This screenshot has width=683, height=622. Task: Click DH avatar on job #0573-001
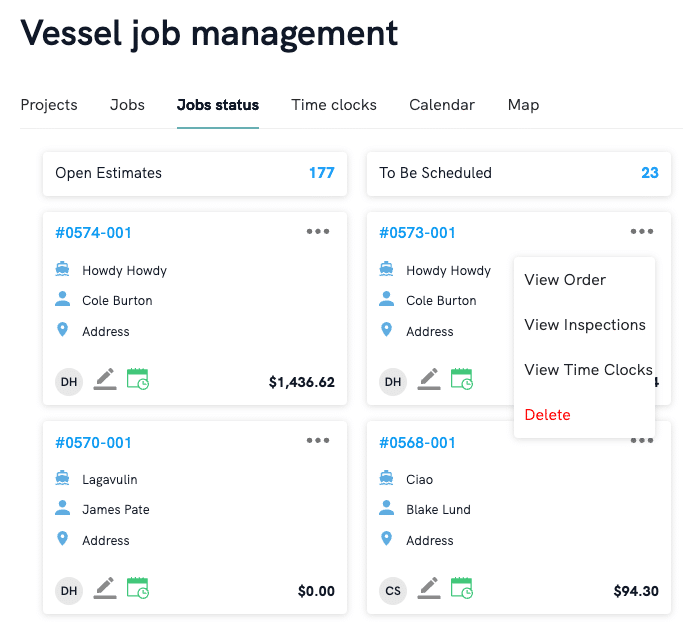(x=393, y=382)
